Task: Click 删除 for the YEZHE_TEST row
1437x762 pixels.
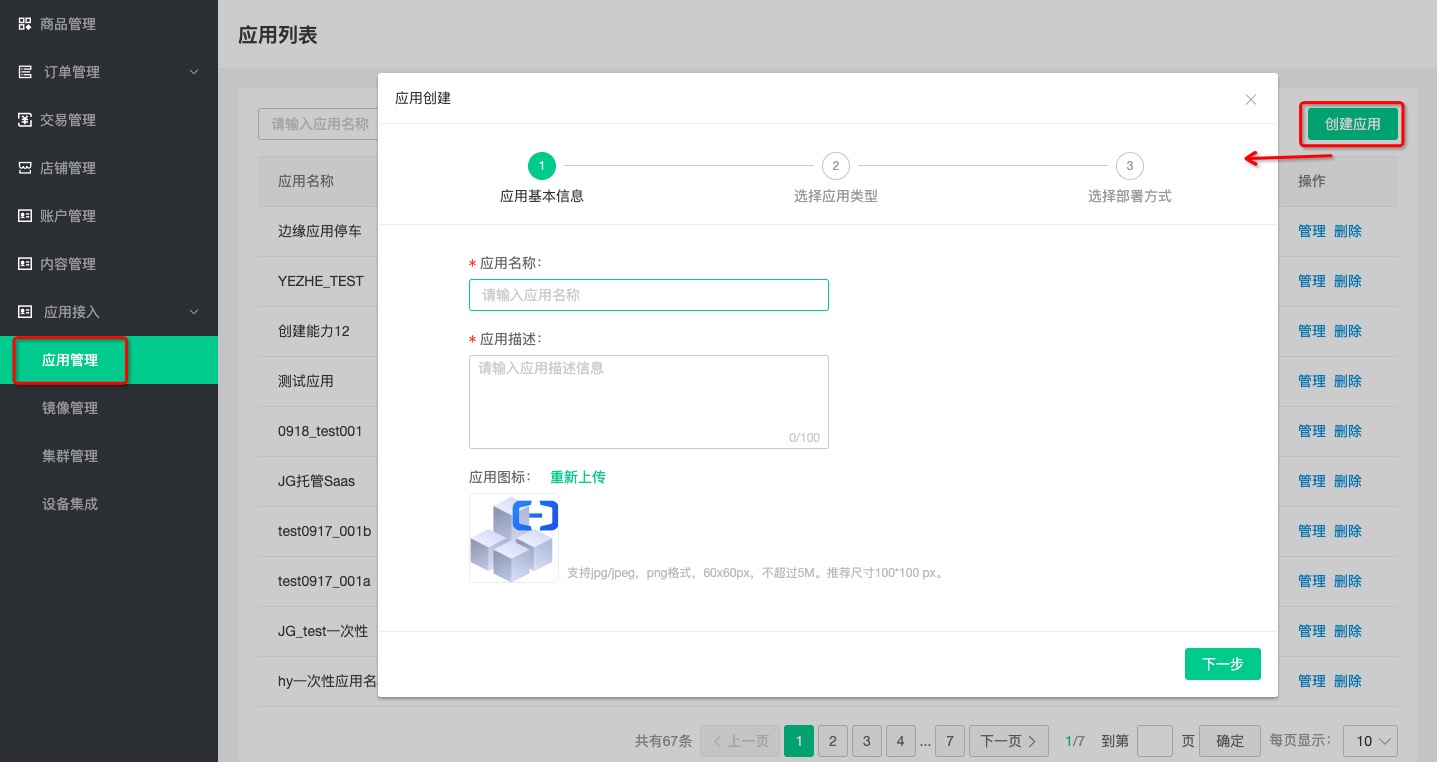Action: 1348,281
